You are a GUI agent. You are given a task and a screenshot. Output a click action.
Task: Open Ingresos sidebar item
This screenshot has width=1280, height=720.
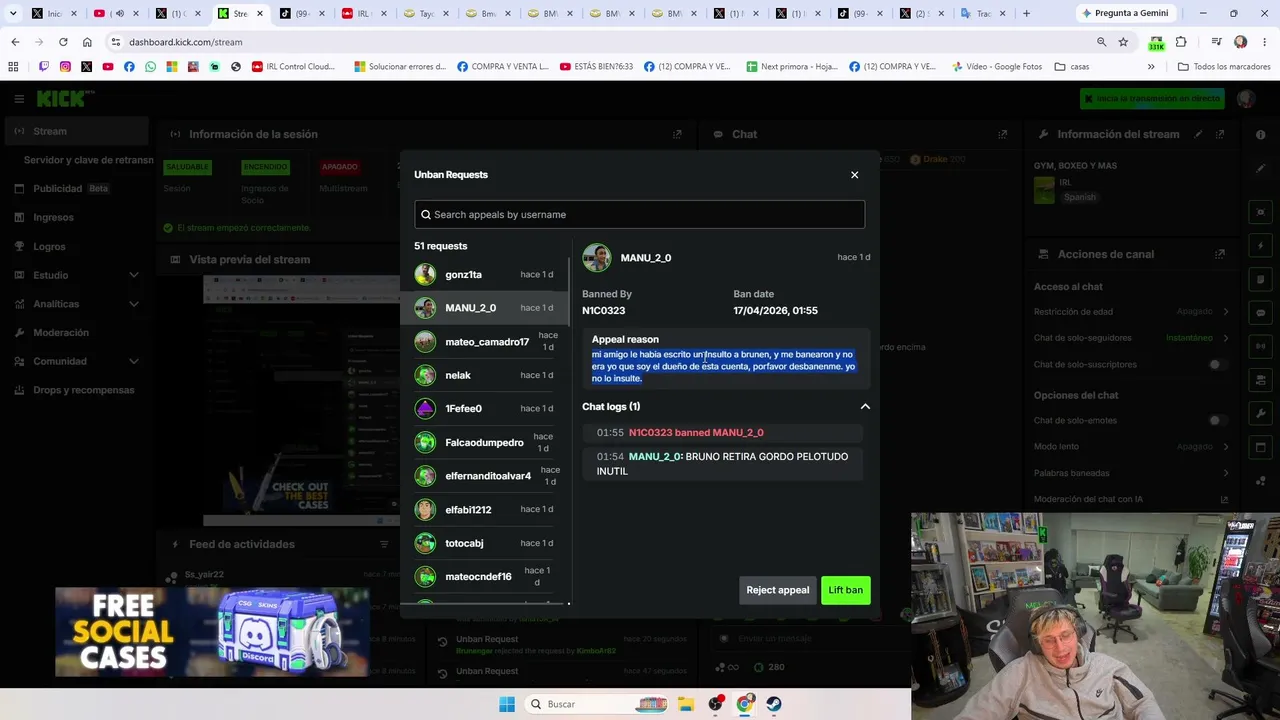[77, 217]
